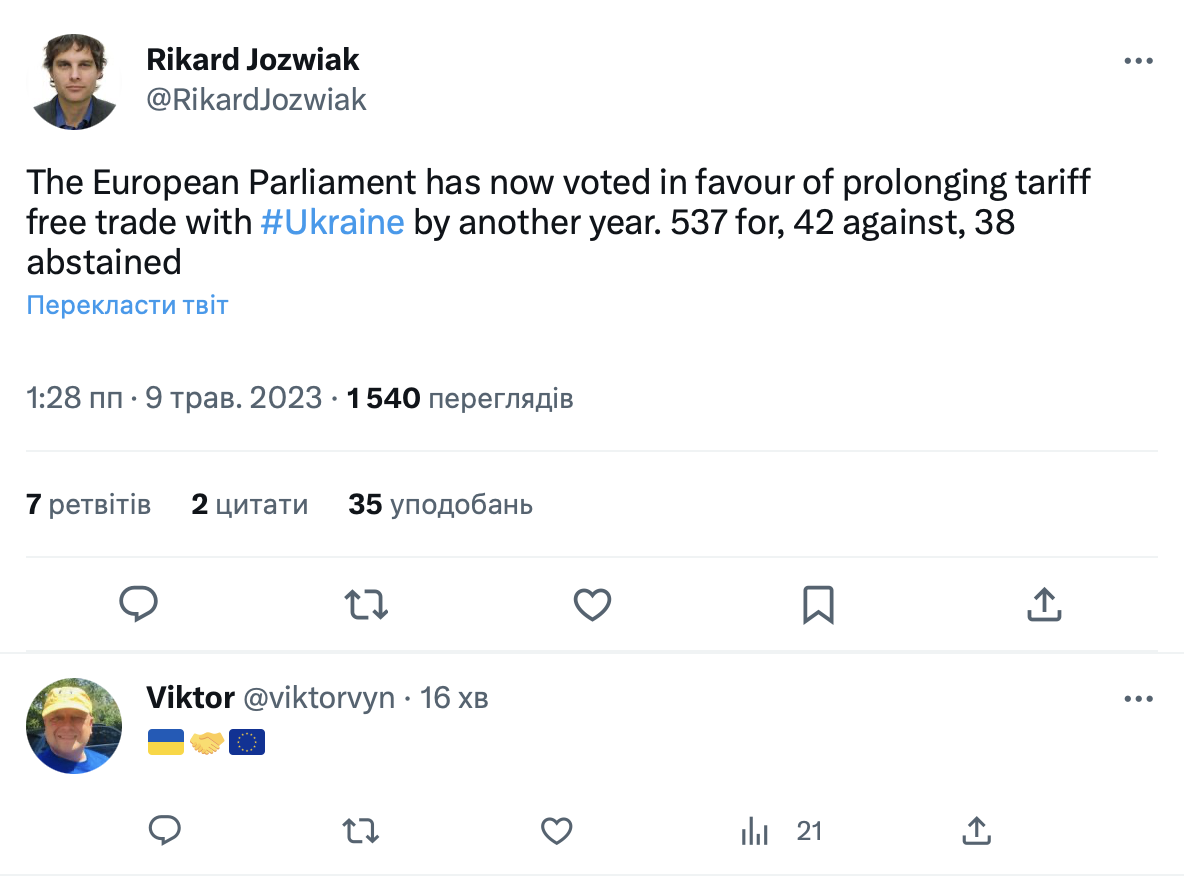Like Viktor's reply

pos(556,830)
